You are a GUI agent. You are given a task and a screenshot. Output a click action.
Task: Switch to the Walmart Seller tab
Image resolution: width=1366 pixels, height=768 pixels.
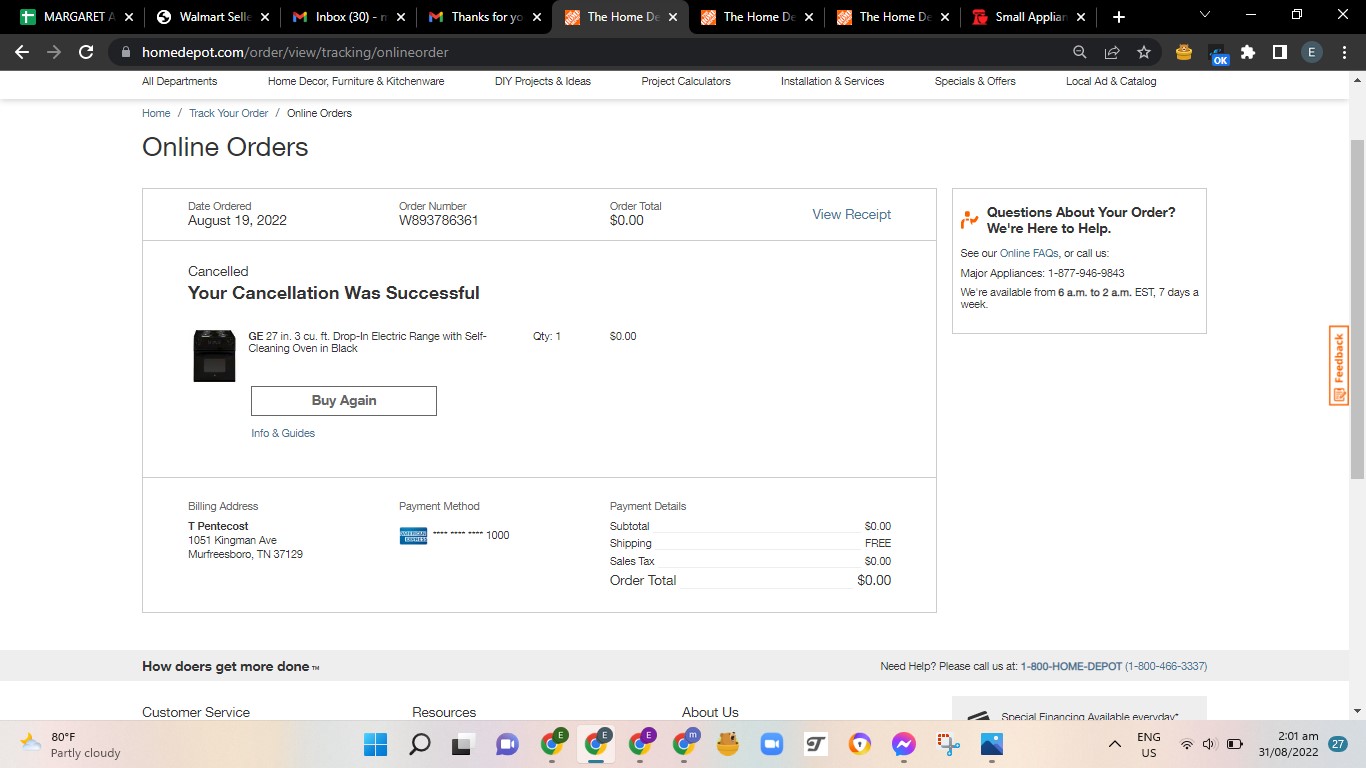pyautogui.click(x=210, y=17)
